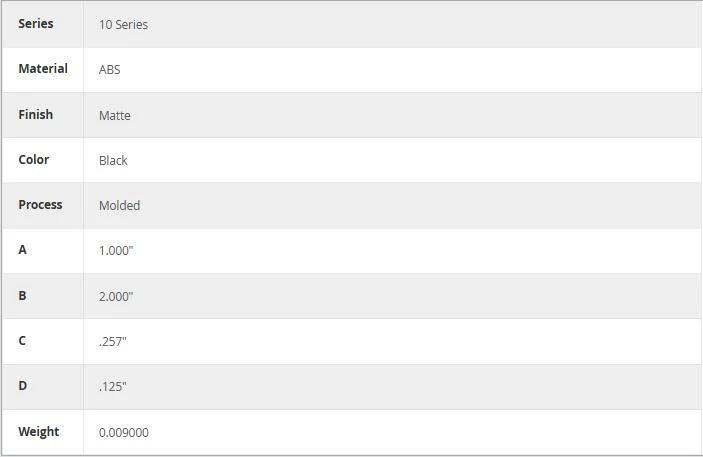The image size is (703, 457).
Task: Select the Black color value
Action: click(x=113, y=161)
